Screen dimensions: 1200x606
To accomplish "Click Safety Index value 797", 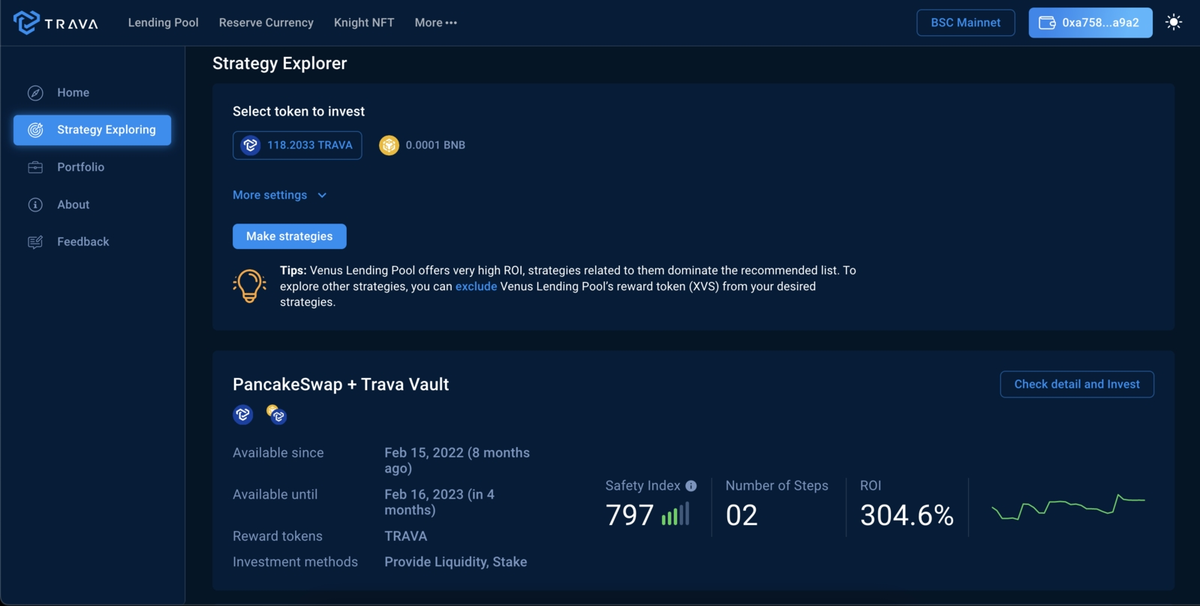I will coord(630,516).
